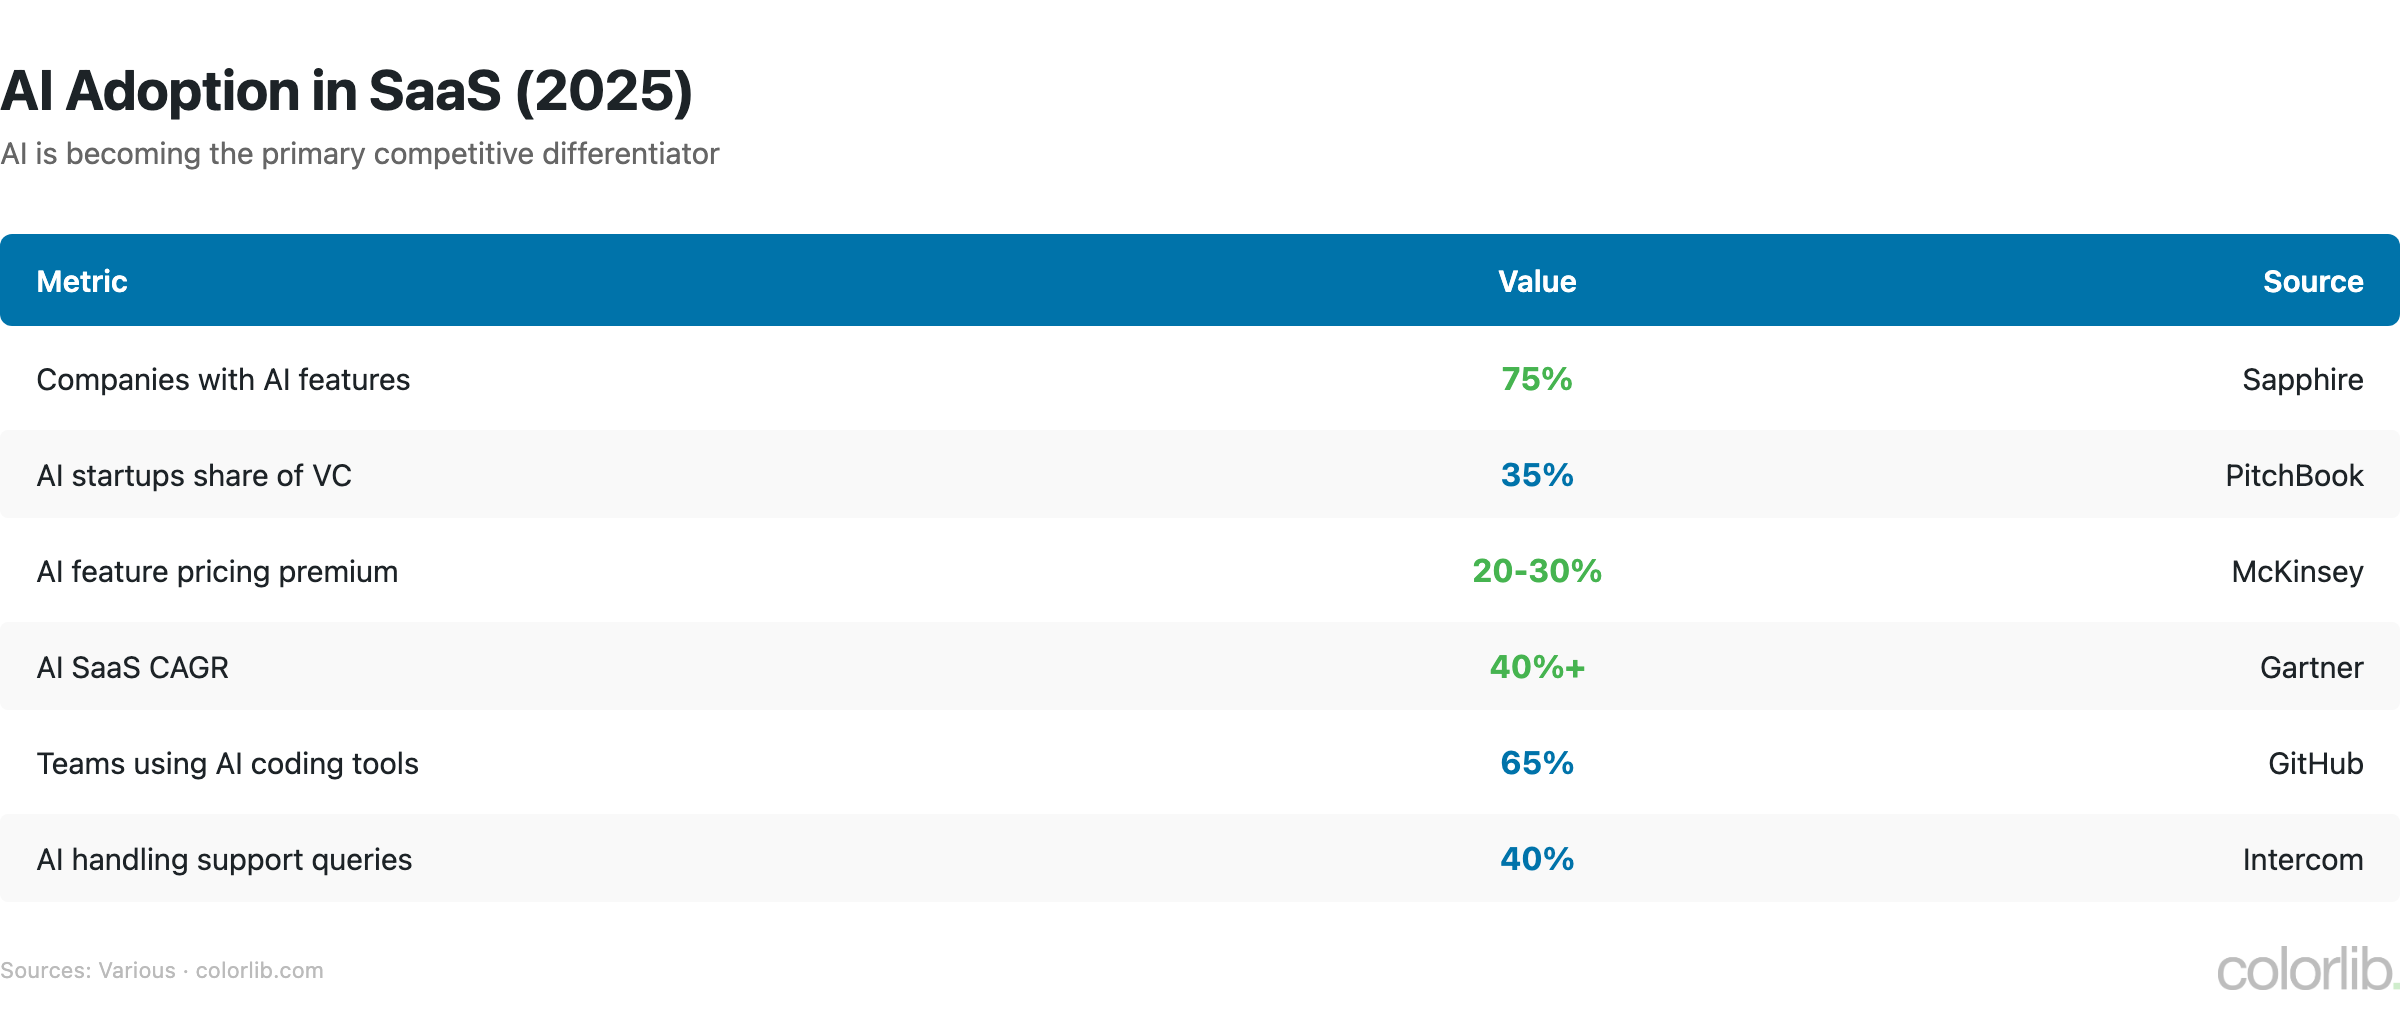
Task: Click the 'Sources: Various · colorlib.com' footer text
Action: point(162,971)
